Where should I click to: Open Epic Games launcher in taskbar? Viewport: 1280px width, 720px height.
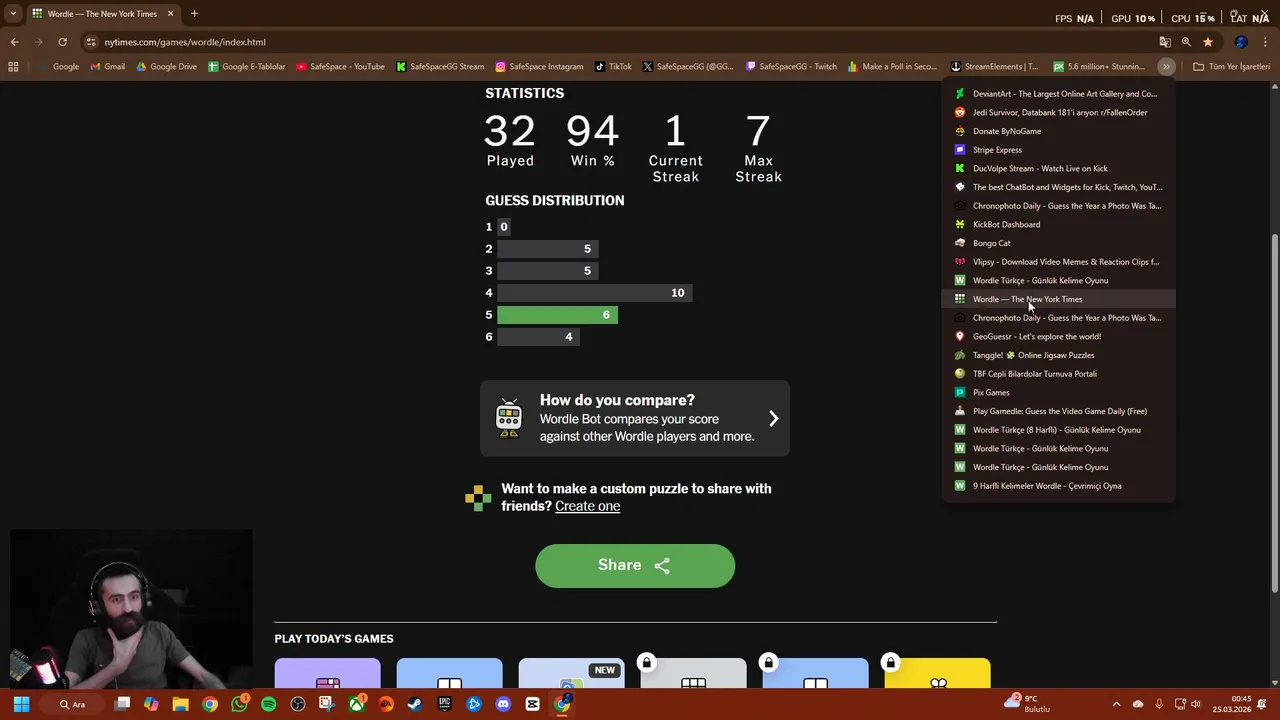pyautogui.click(x=444, y=704)
